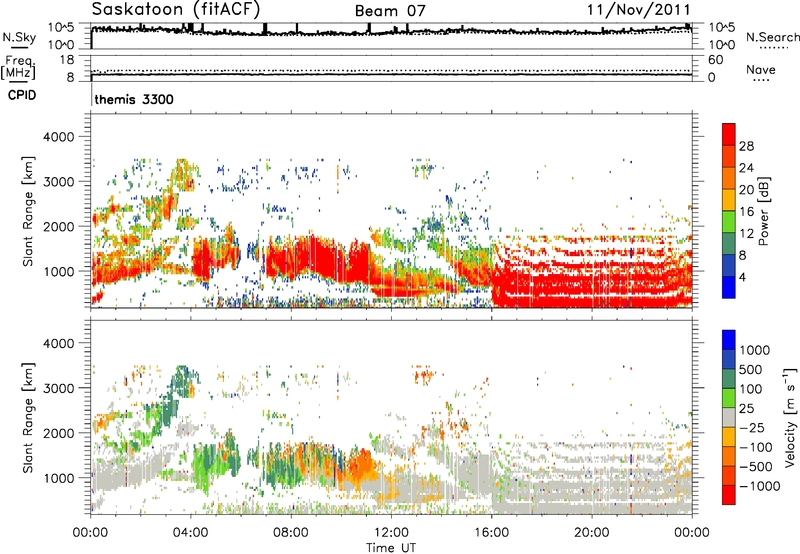Image resolution: width=800 pixels, height=554 pixels.
Task: Pick the bright blue bottom segment of power colorbar
Action: point(729,287)
